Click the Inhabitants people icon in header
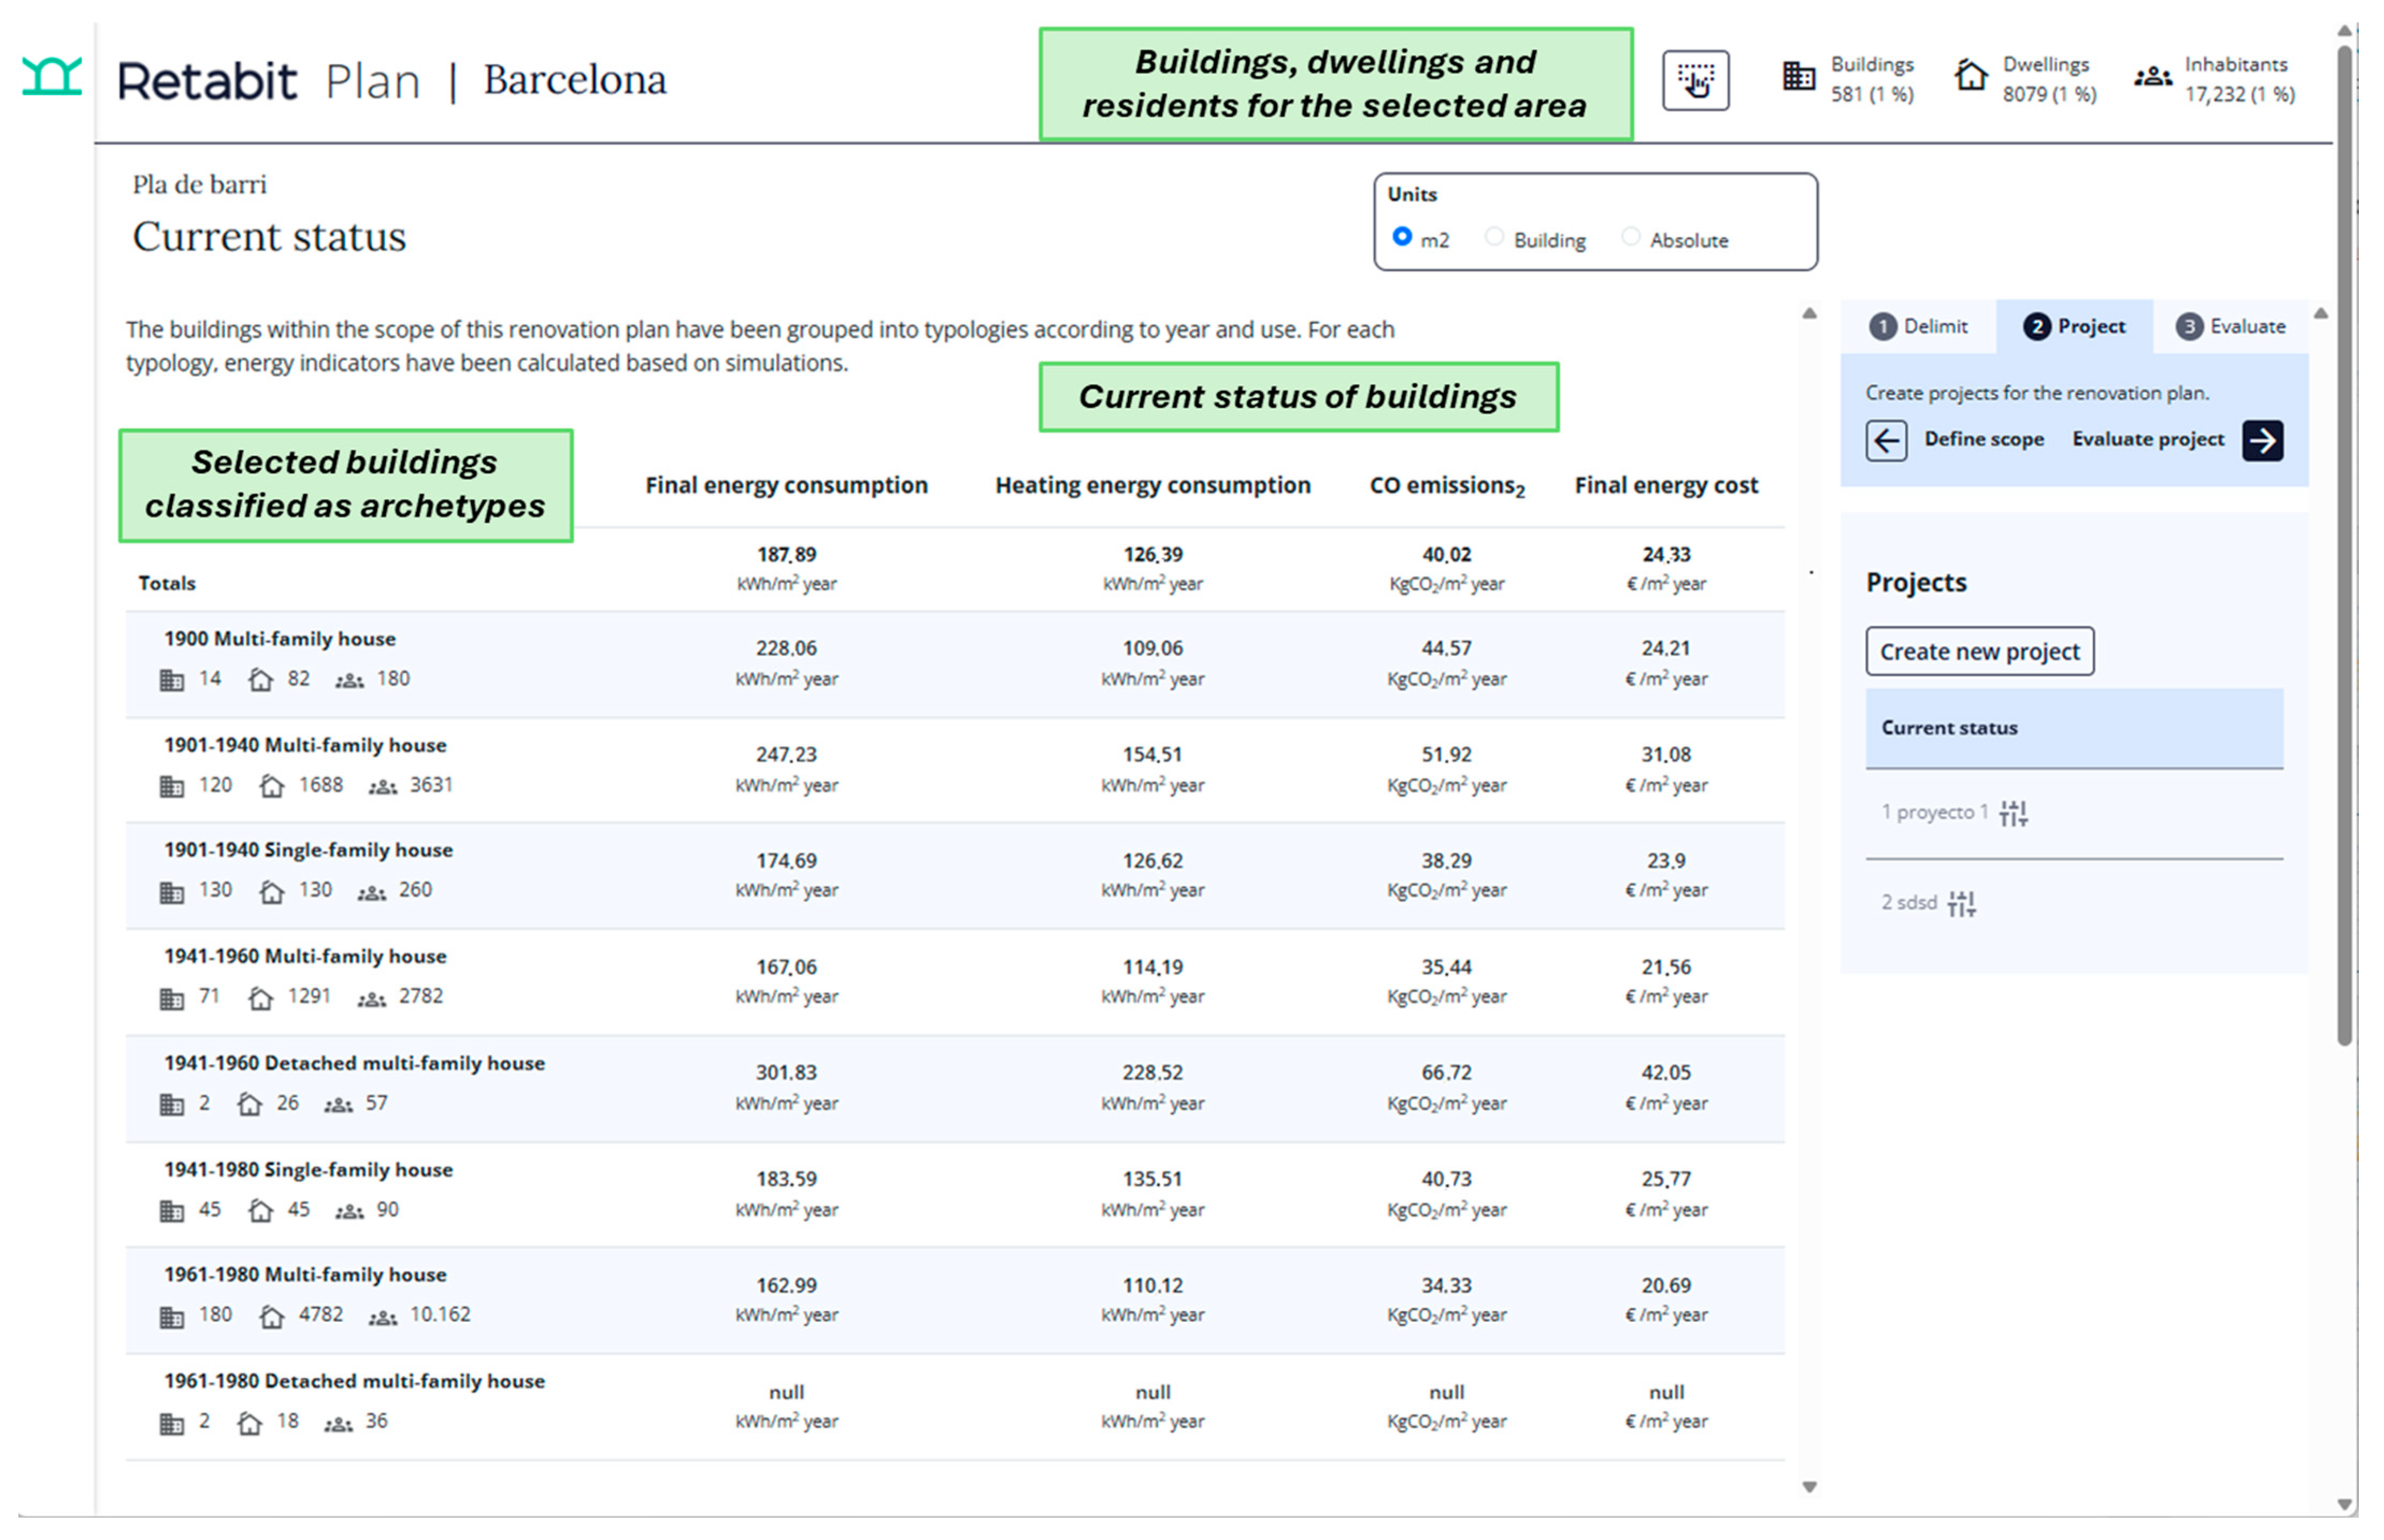The width and height of the screenshot is (2384, 1540). tap(2152, 77)
